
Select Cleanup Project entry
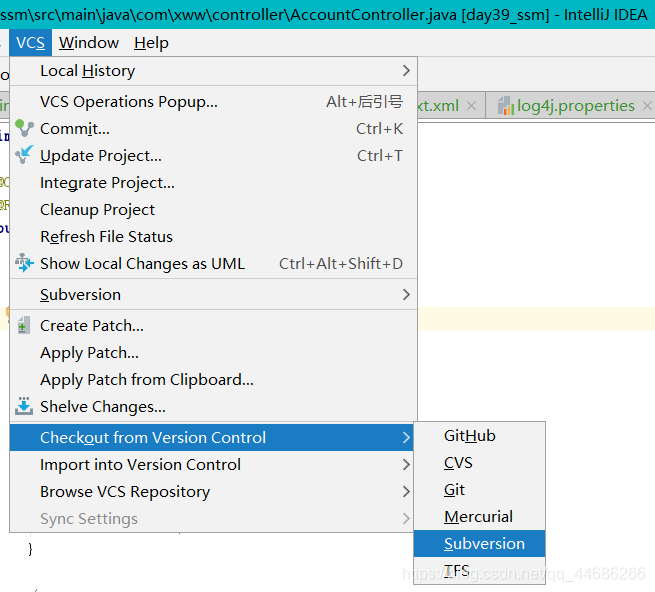click(x=213, y=209)
